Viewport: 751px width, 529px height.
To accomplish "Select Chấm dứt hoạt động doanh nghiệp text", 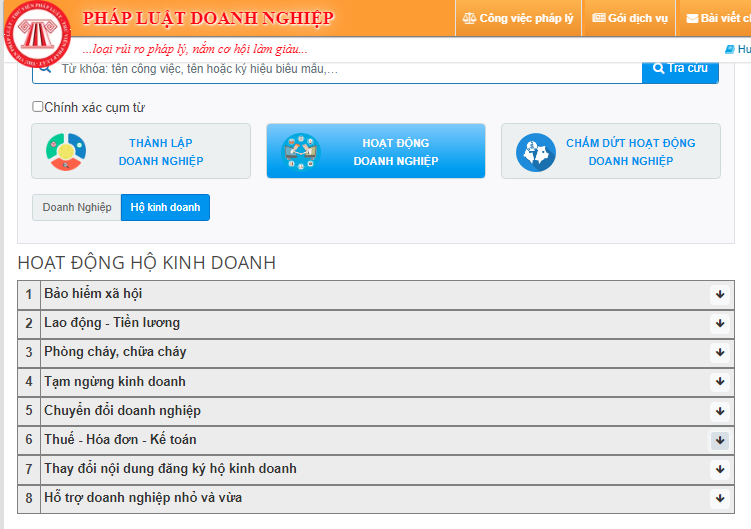I will 631,152.
